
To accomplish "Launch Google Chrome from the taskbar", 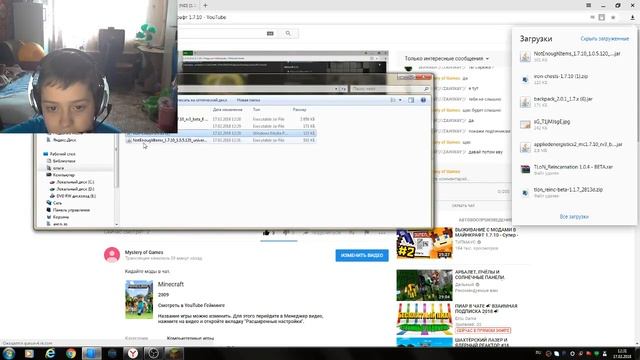I will pos(71,353).
